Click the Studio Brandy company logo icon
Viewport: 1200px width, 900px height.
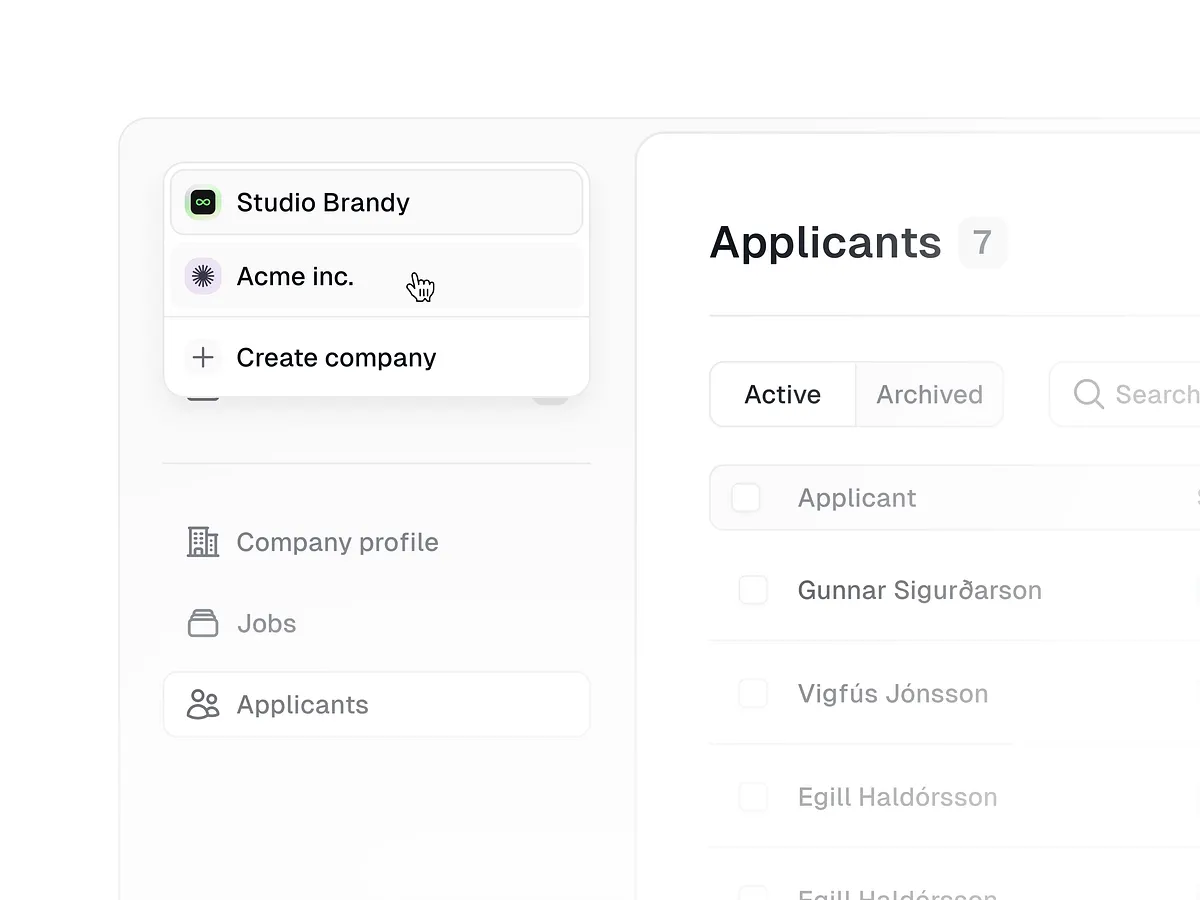pyautogui.click(x=203, y=202)
